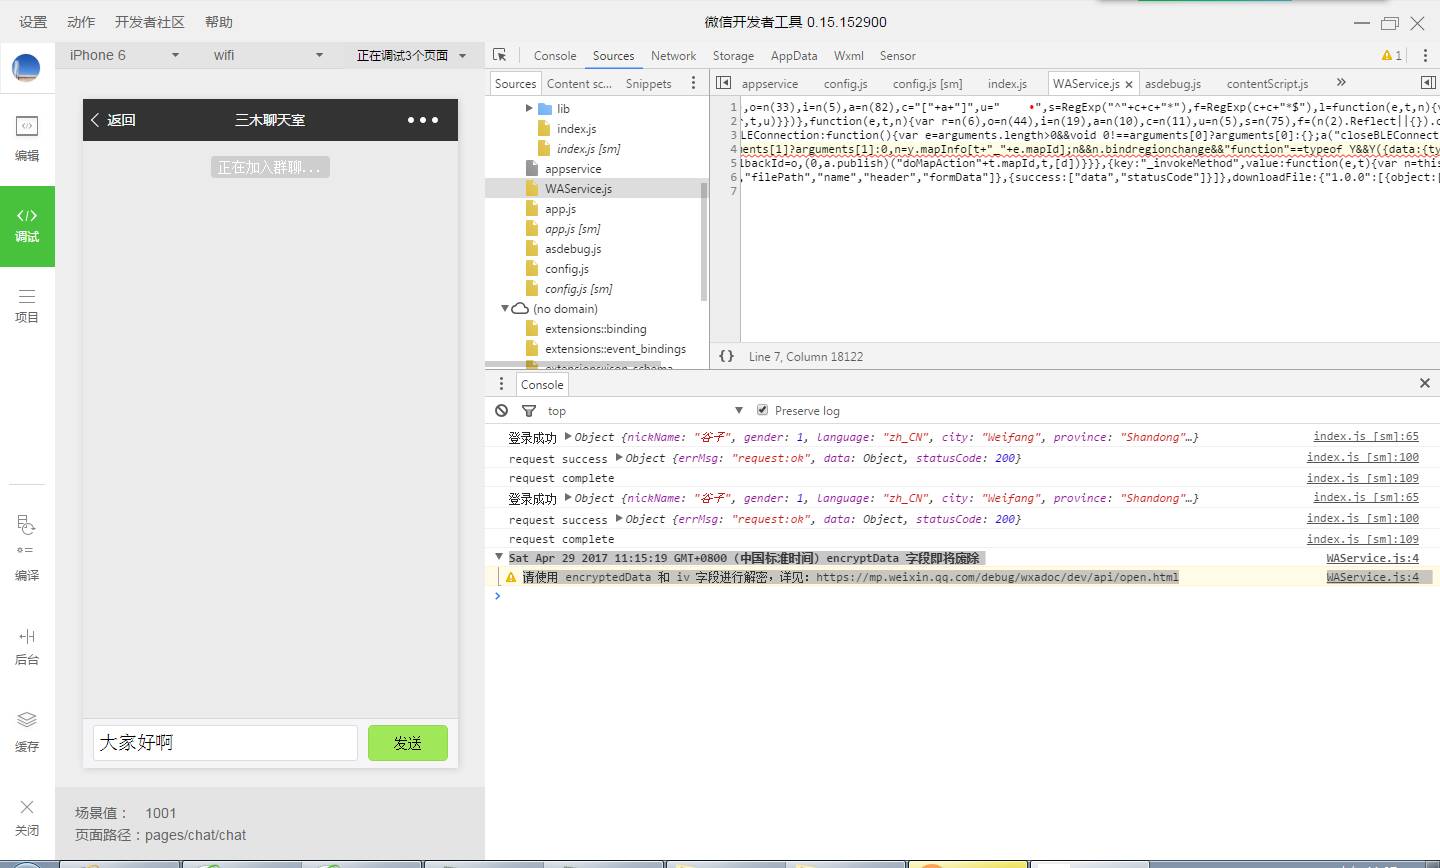1440x868 pixels.
Task: Select app.js in the file tree
Action: pyautogui.click(x=560, y=209)
